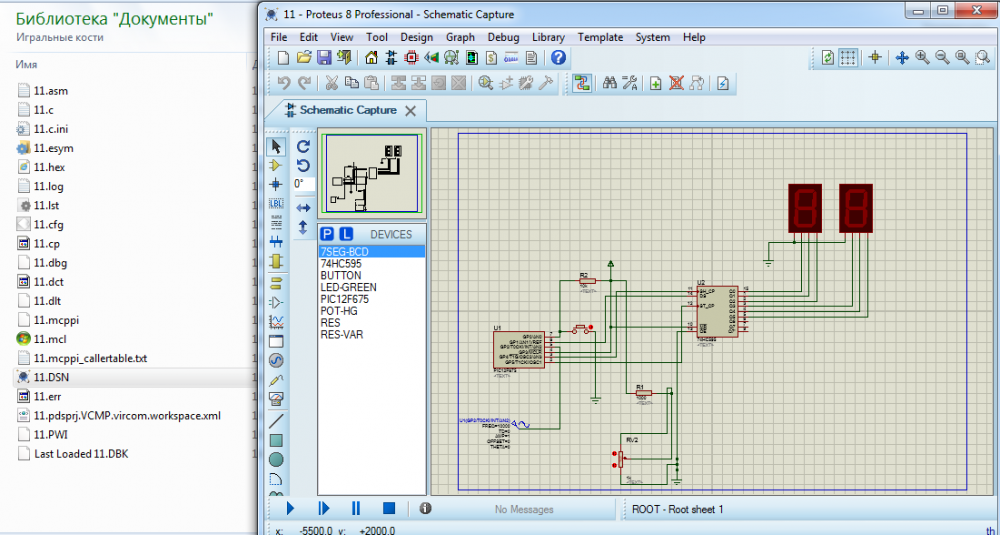Select the Component mode tool
The image size is (1000, 535).
pyautogui.click(x=276, y=166)
